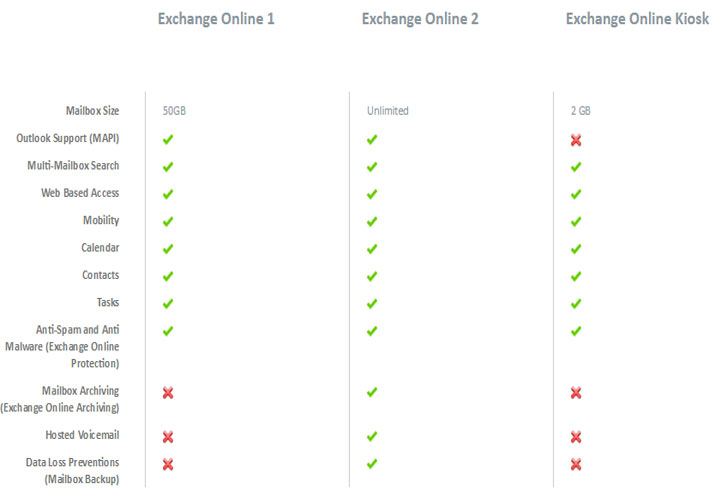This screenshot has width=715, height=500.
Task: Click Hosted Voicemail red X for Kiosk
Action: [x=576, y=437]
